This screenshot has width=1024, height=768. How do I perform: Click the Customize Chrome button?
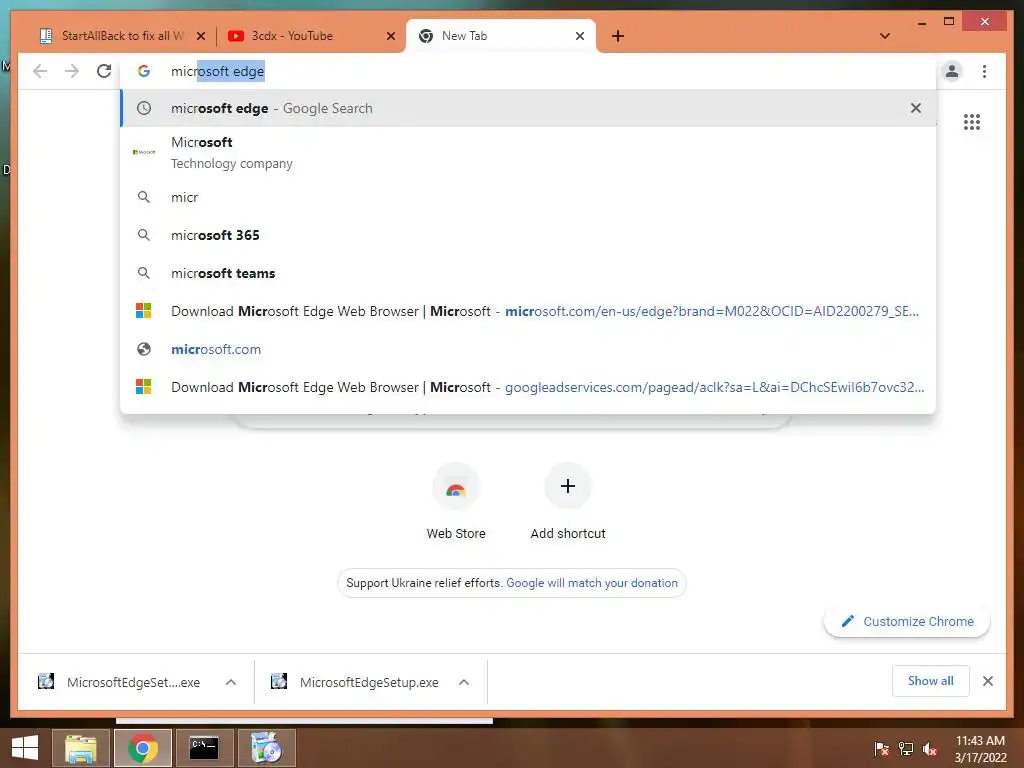[907, 621]
